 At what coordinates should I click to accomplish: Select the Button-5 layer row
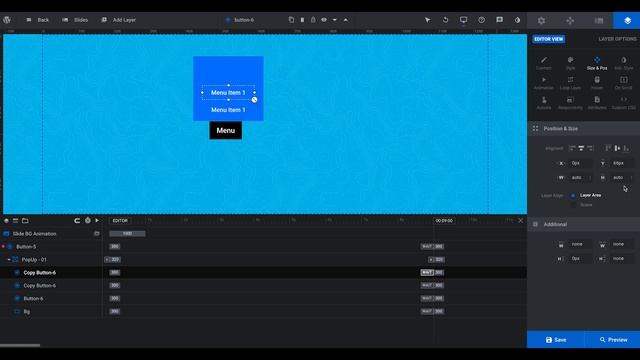pyautogui.click(x=51, y=247)
